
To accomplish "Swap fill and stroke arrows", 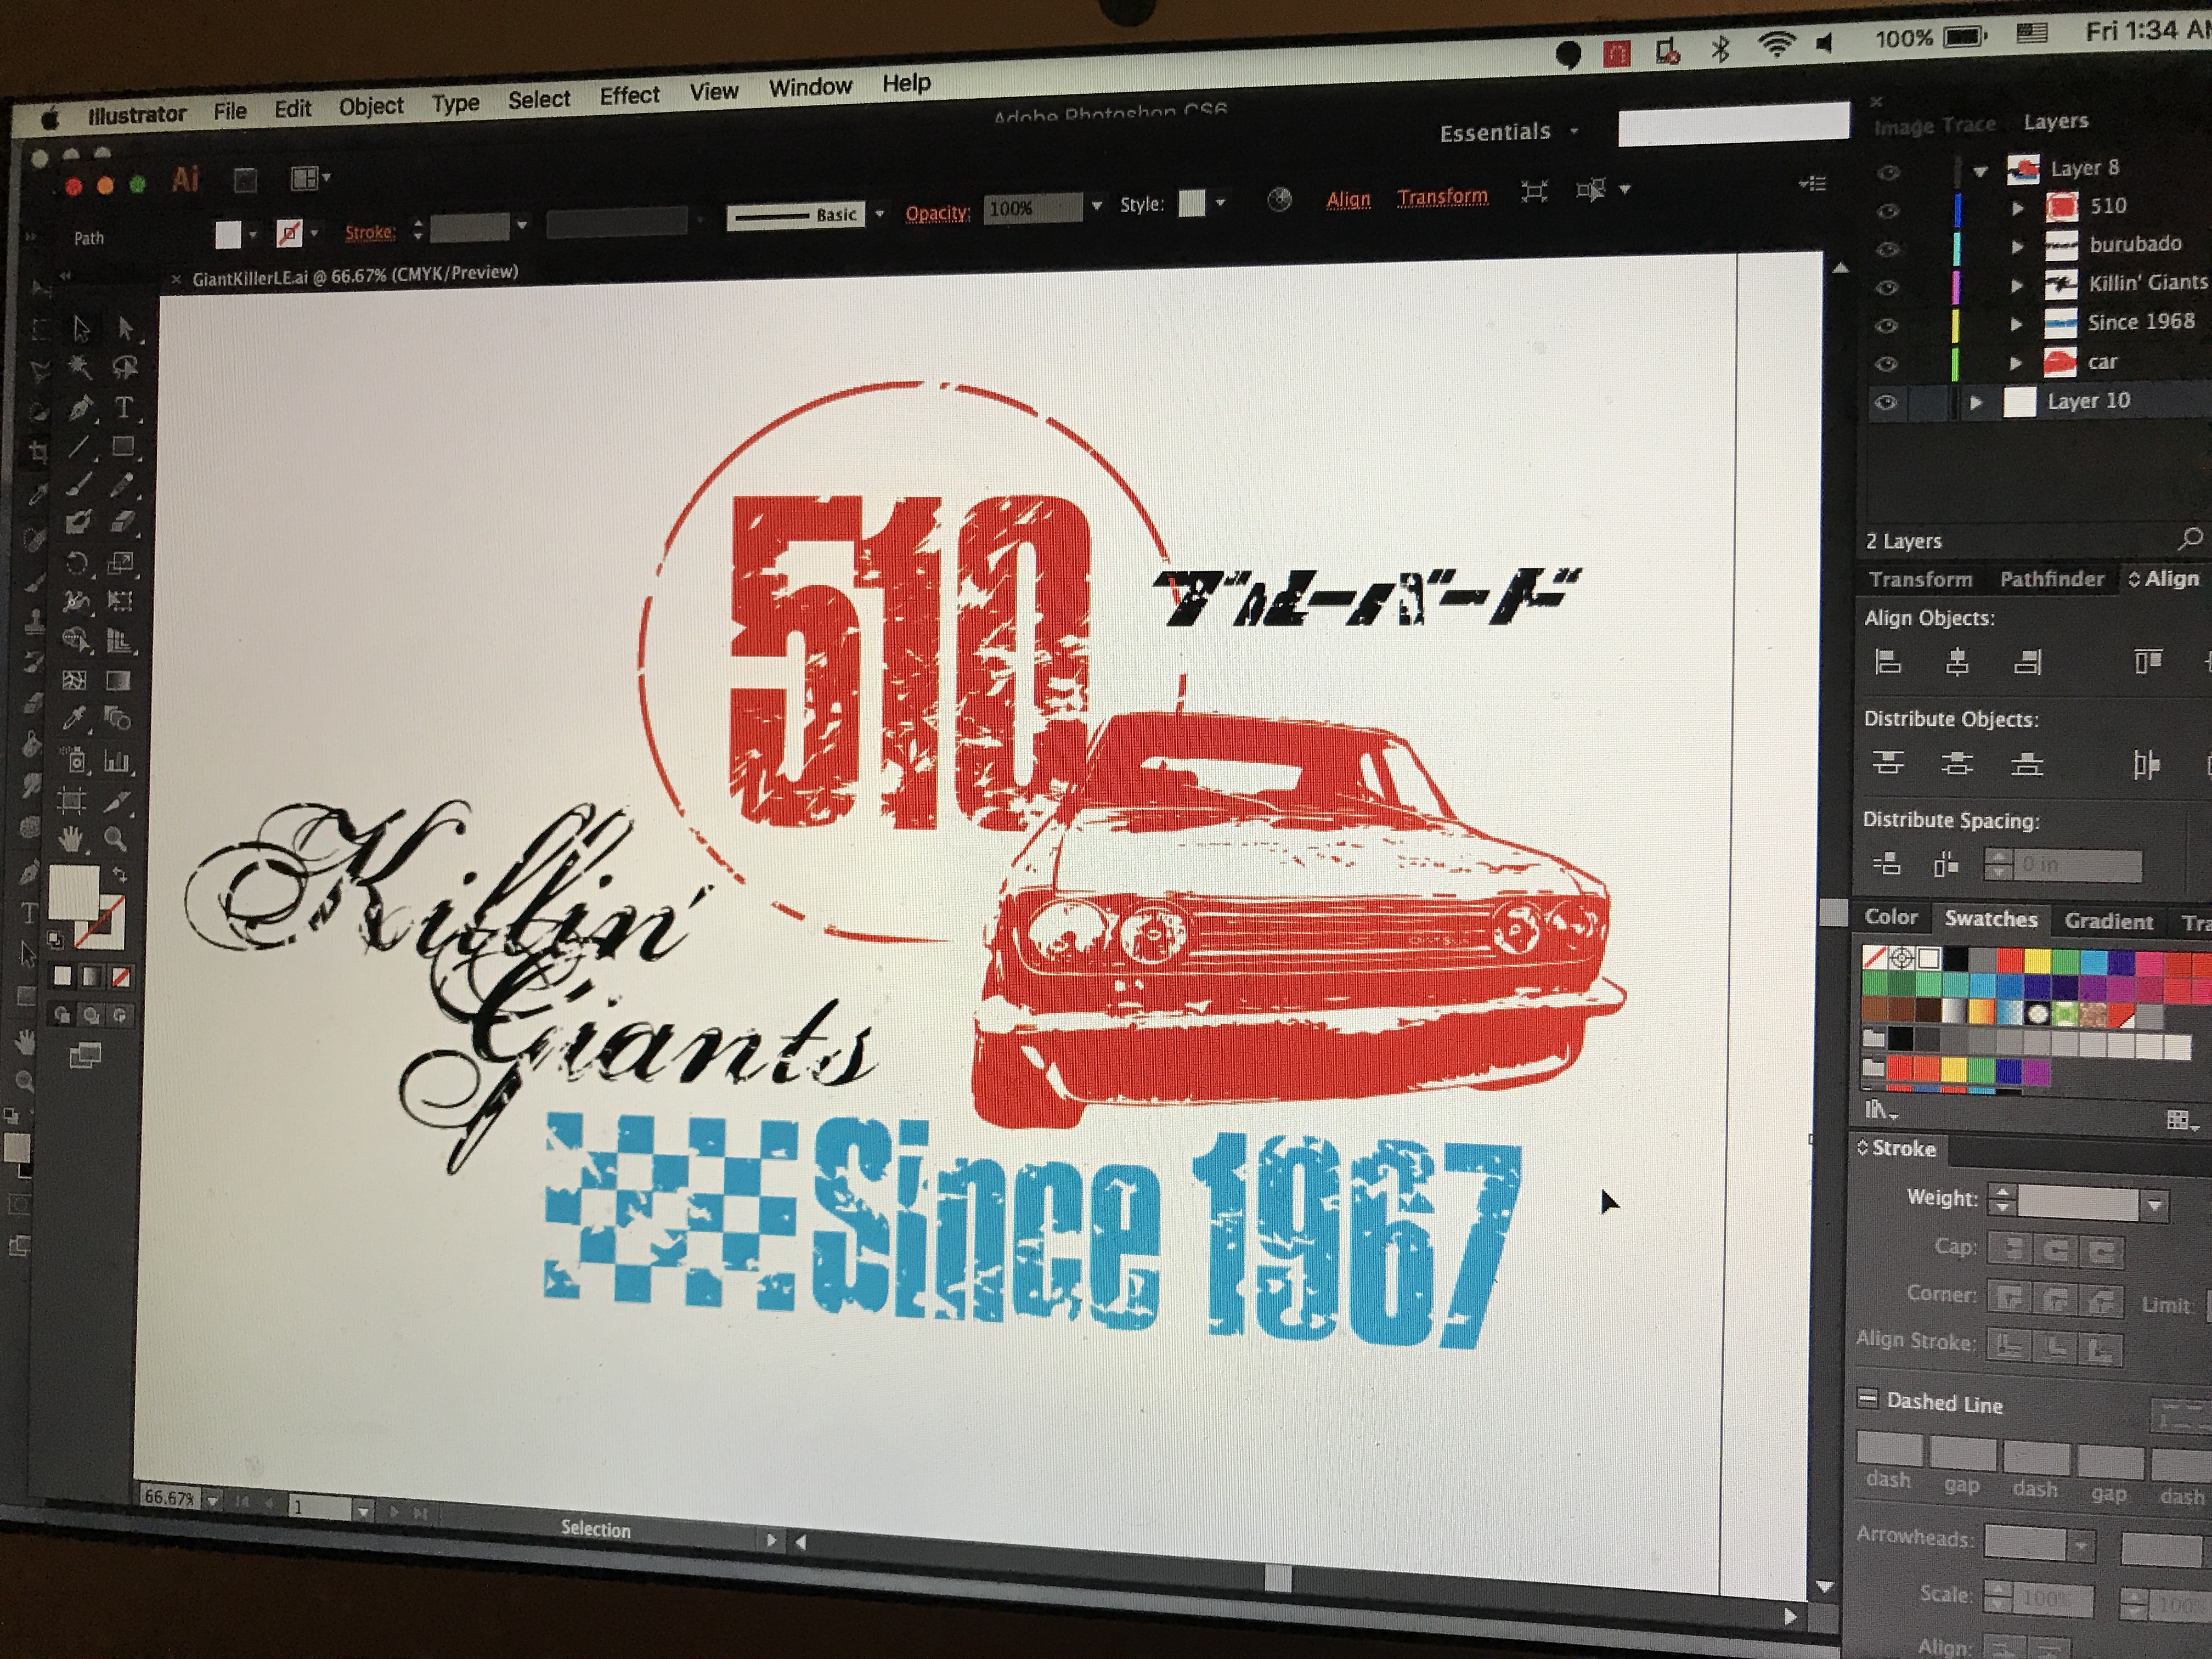I will pyautogui.click(x=119, y=874).
